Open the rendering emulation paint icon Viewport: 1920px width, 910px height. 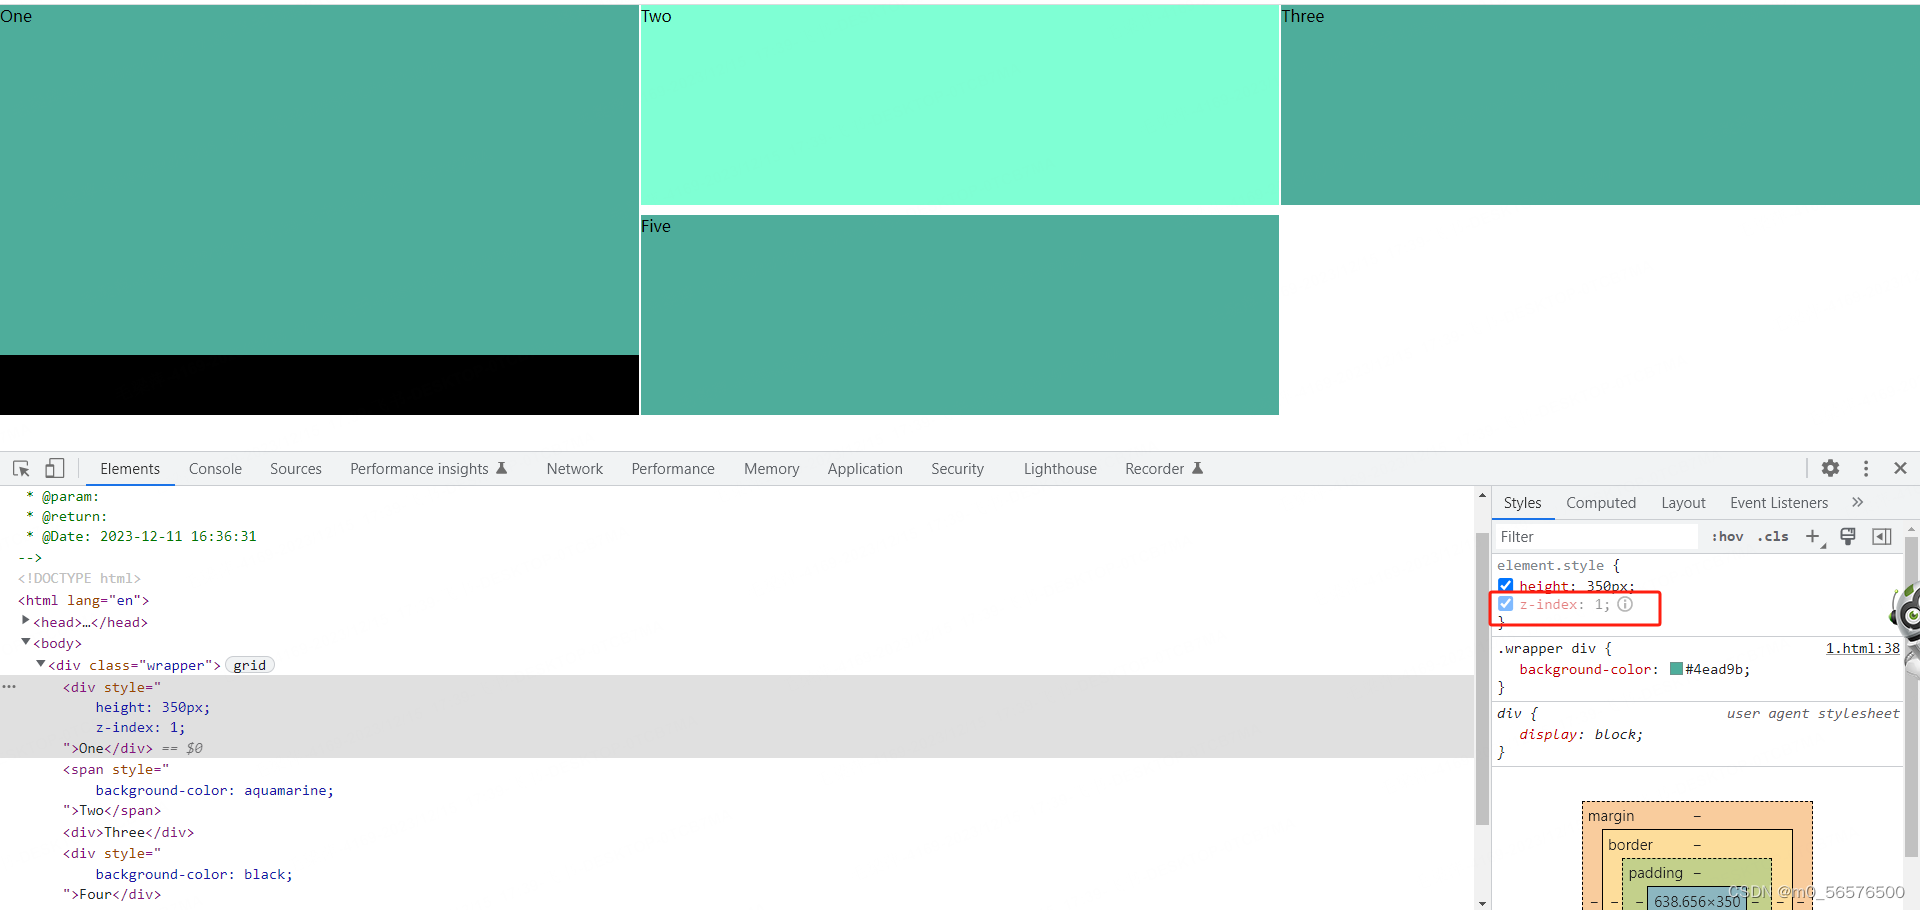coord(1847,536)
